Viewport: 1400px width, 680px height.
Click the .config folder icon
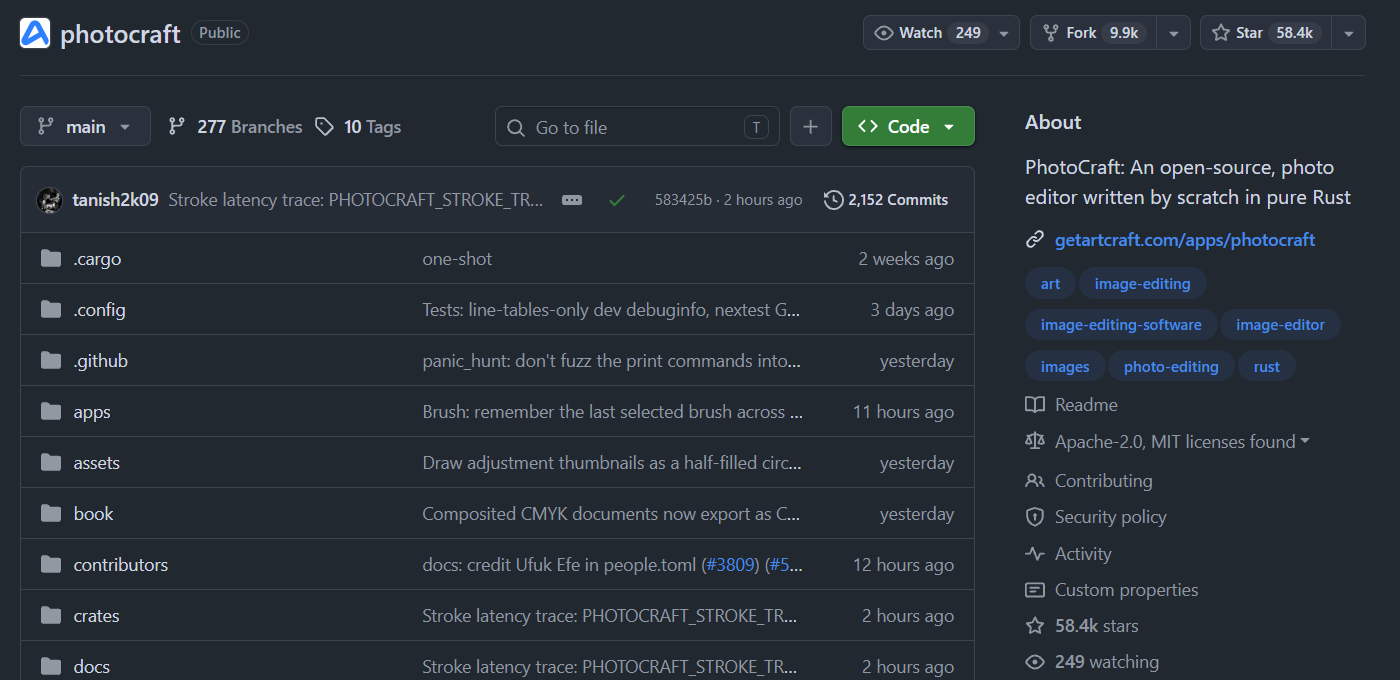tap(51, 310)
